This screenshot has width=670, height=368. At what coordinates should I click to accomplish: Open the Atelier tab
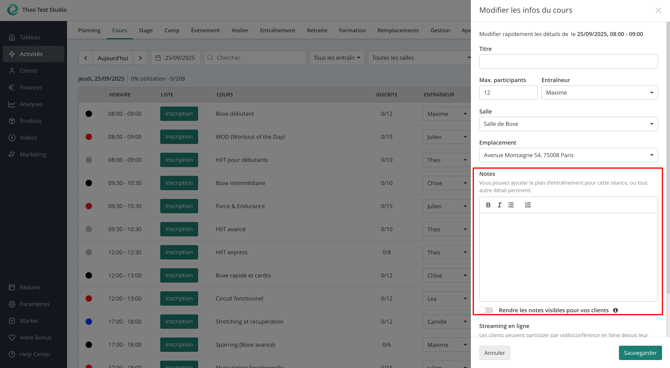coord(240,30)
